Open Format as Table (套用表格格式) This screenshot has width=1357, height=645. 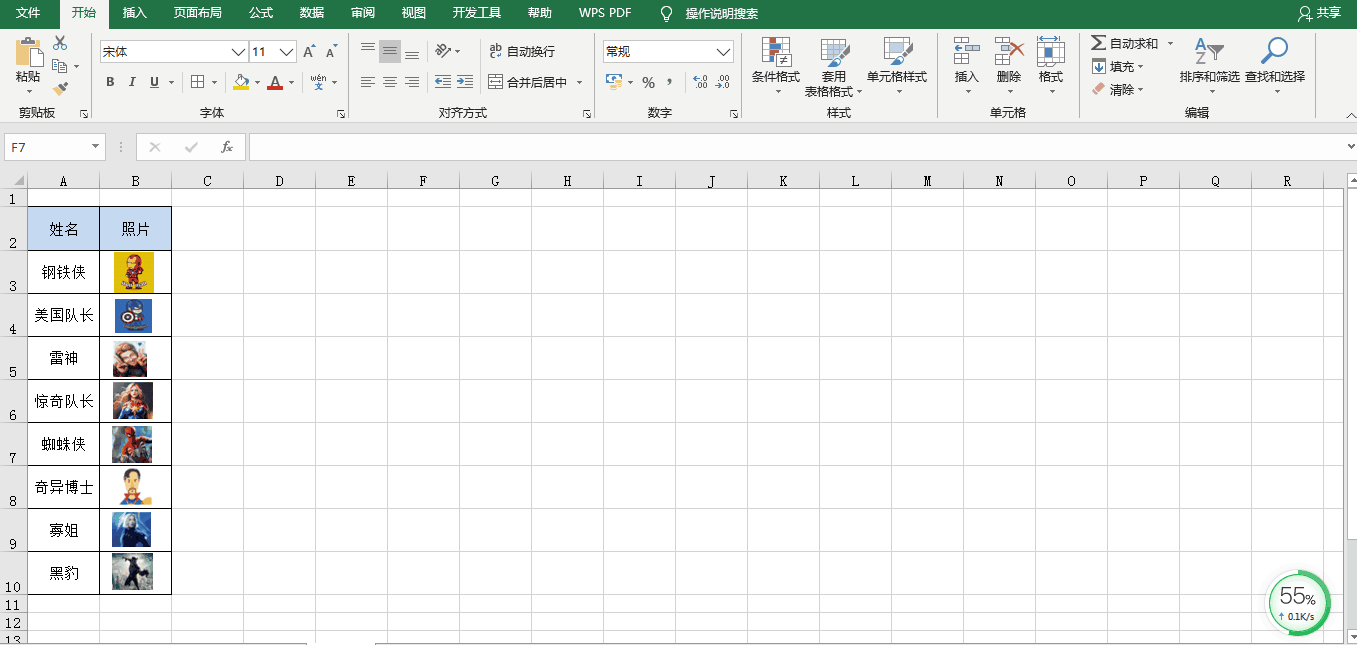834,67
